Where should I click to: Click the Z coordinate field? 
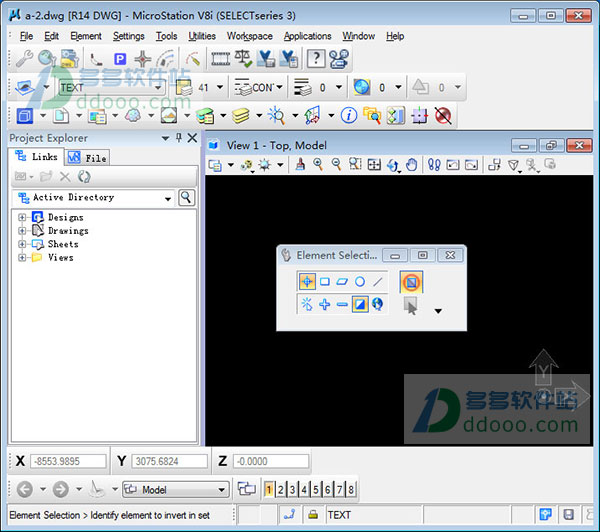tap(271, 461)
